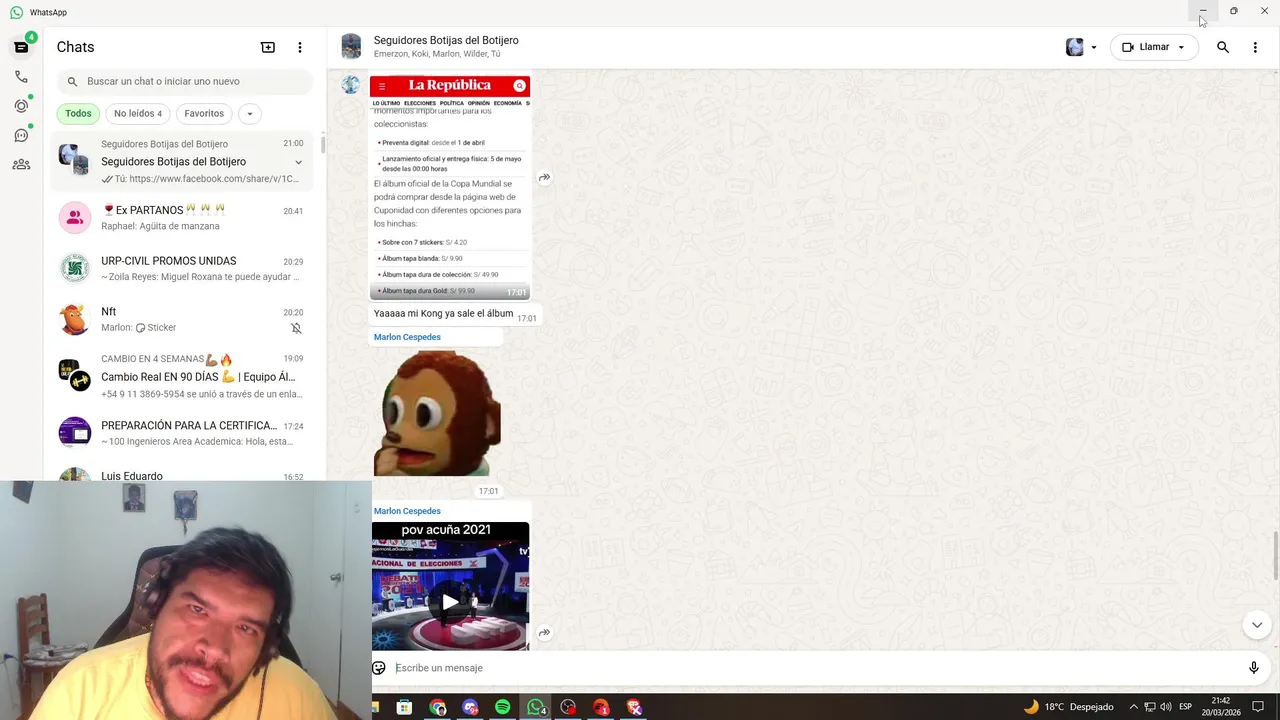Open the volume control in the system tray

tap(1166, 707)
